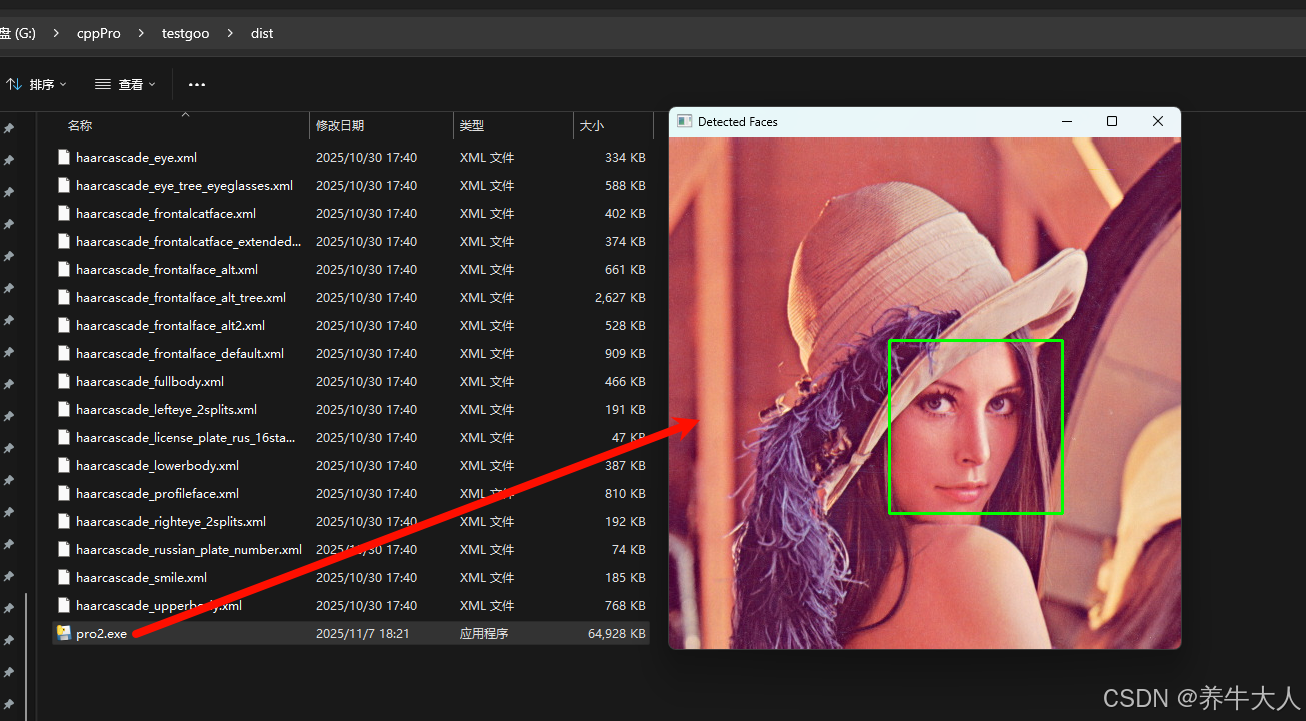
Task: Click the 应用程序 type cell
Action: click(x=484, y=634)
